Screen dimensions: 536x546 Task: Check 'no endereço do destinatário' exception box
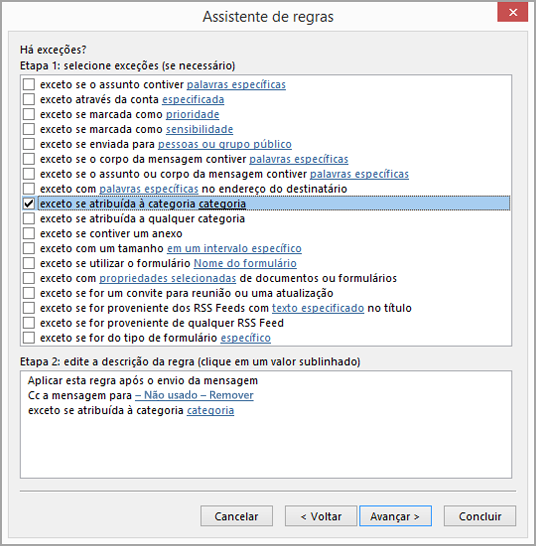pos(29,189)
